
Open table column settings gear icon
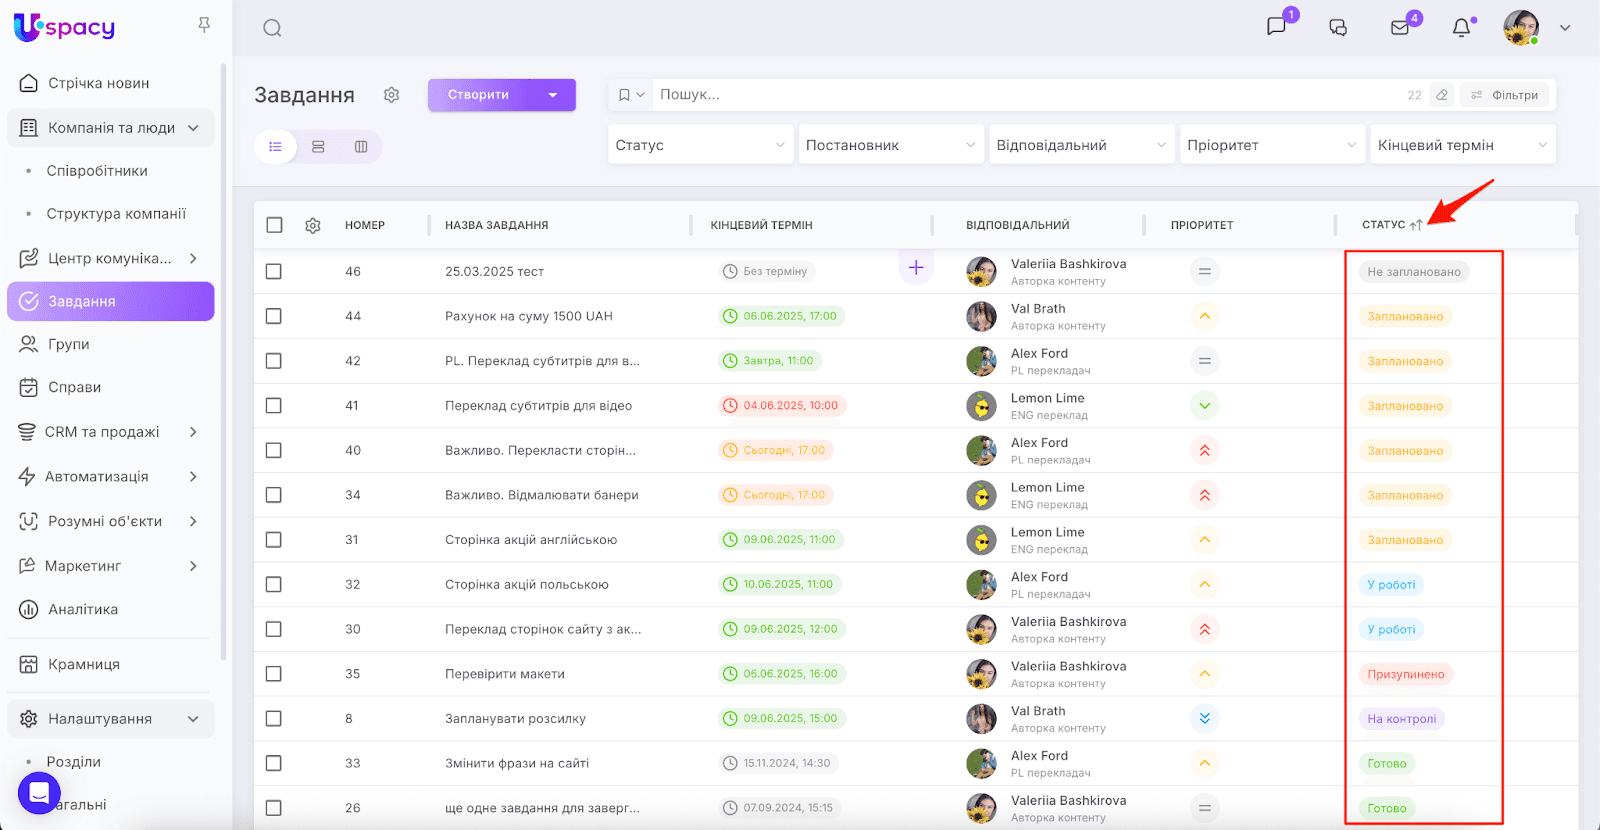pos(313,226)
